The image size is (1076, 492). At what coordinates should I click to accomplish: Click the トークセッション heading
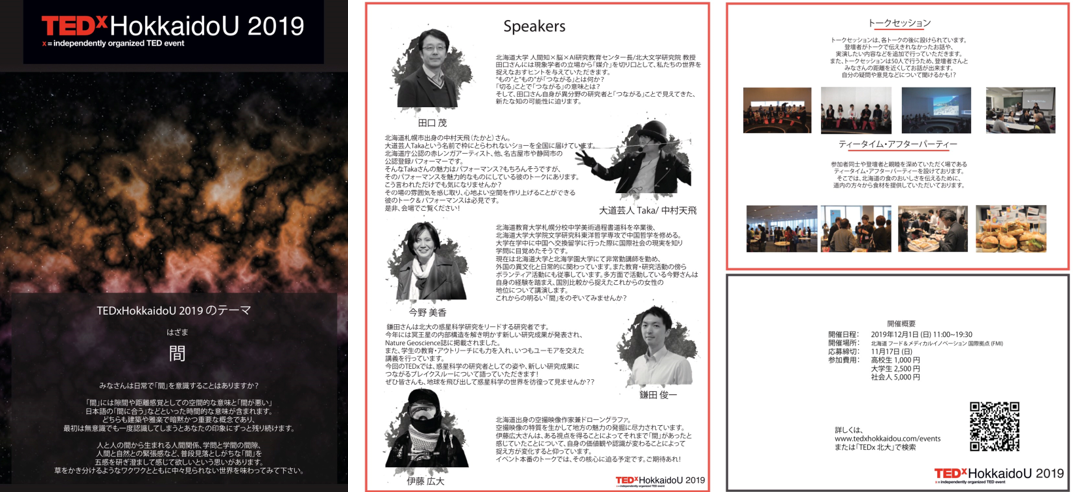tap(899, 23)
